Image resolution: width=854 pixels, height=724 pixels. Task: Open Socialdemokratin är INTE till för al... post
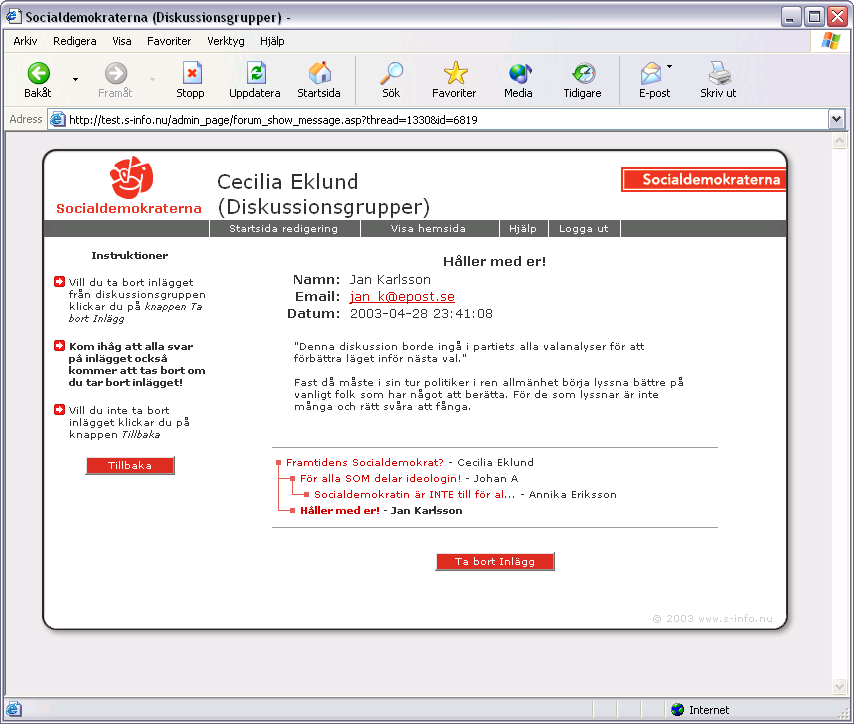click(414, 495)
